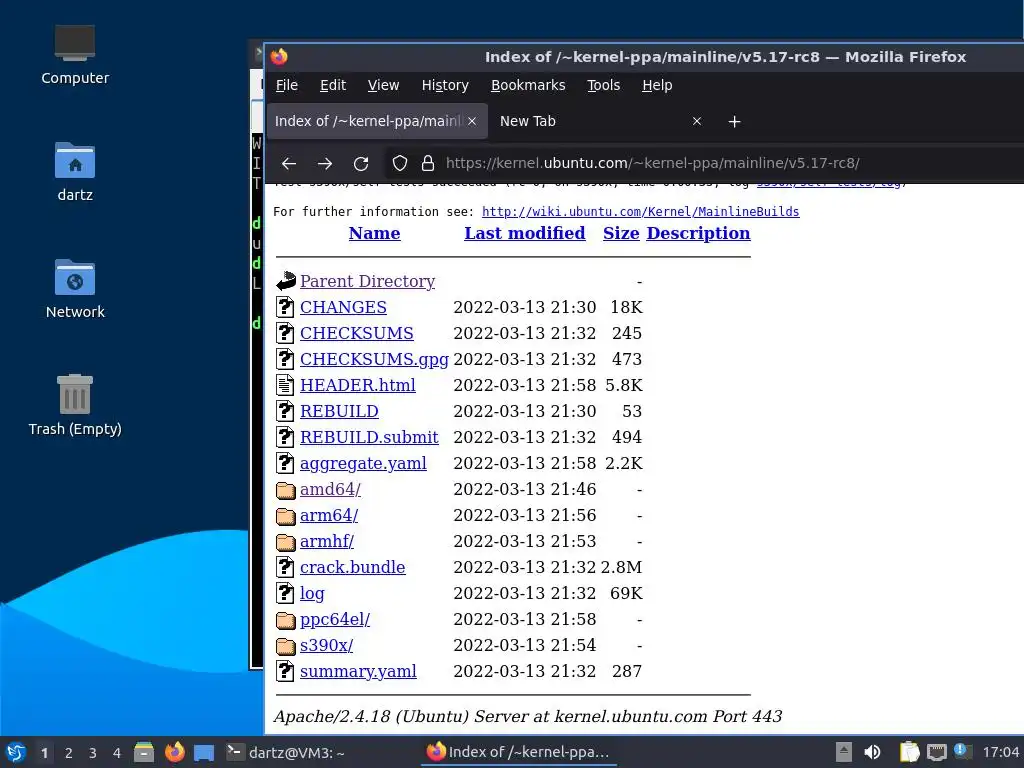The width and height of the screenshot is (1024, 768).
Task: Click the show desktop taskbar icon
Action: 204,753
